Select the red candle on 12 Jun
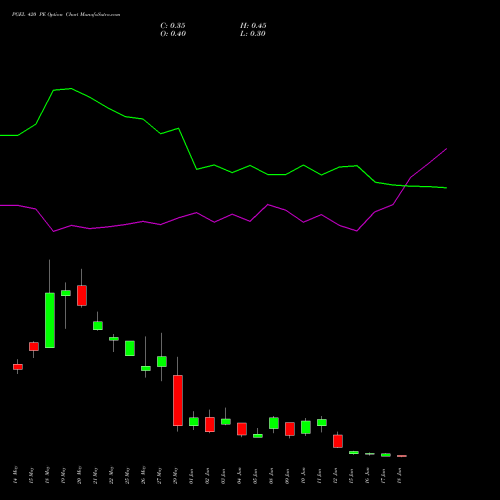500x500 pixels. coord(338,441)
